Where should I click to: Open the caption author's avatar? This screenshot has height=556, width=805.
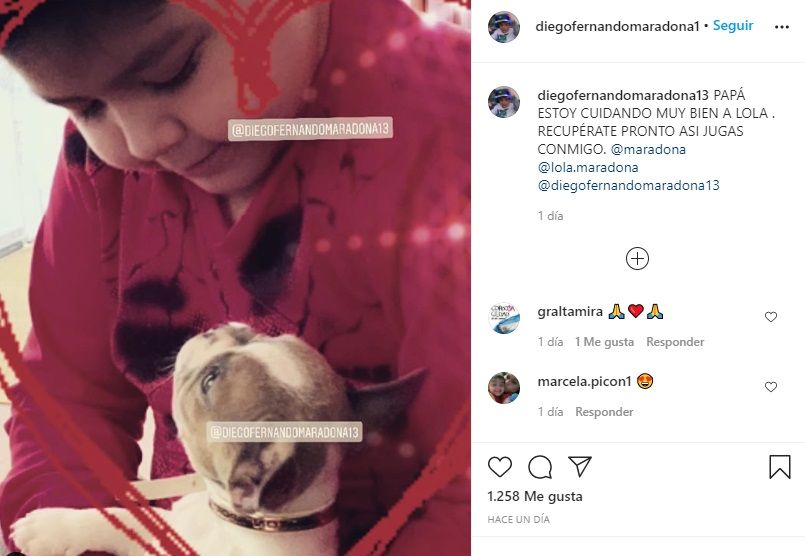click(x=504, y=102)
